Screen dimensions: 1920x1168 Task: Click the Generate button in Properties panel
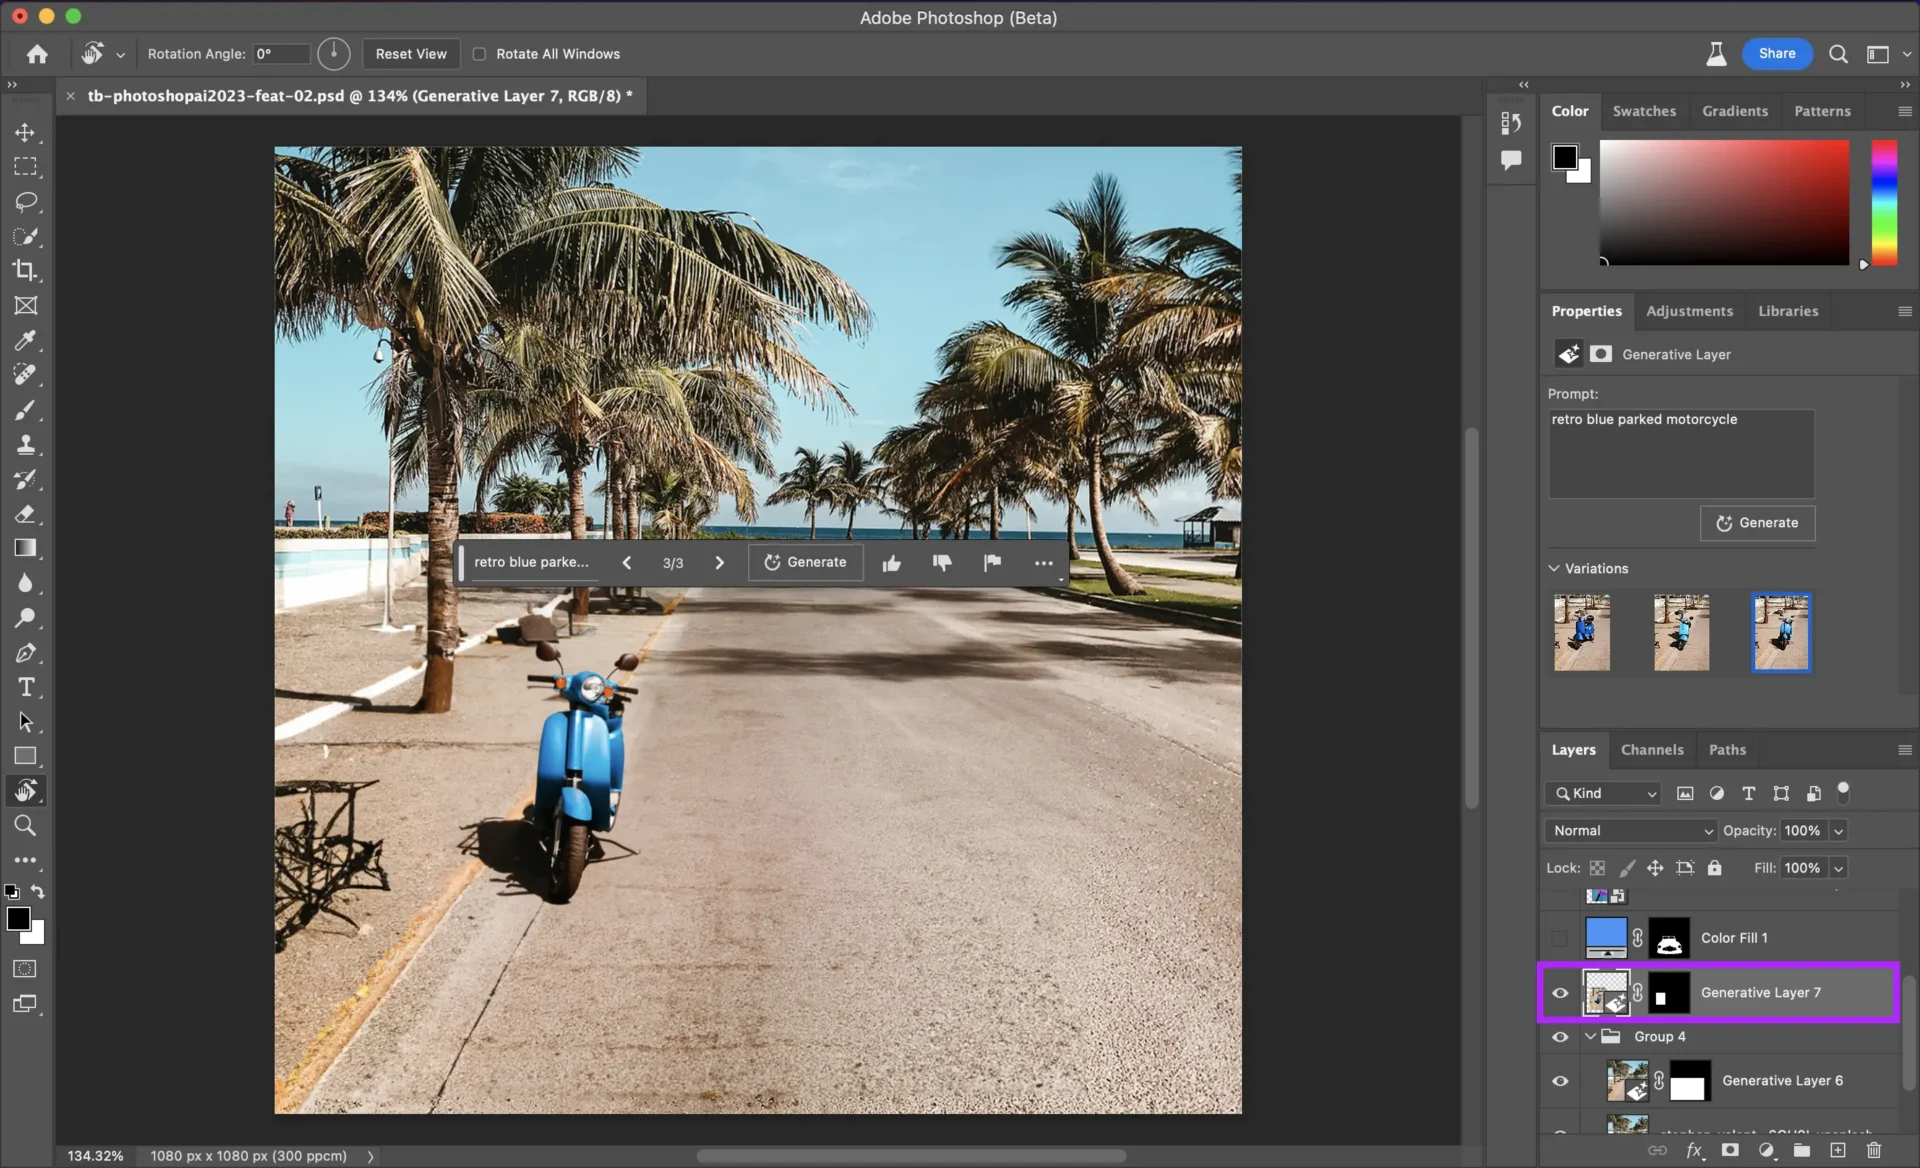click(x=1758, y=522)
